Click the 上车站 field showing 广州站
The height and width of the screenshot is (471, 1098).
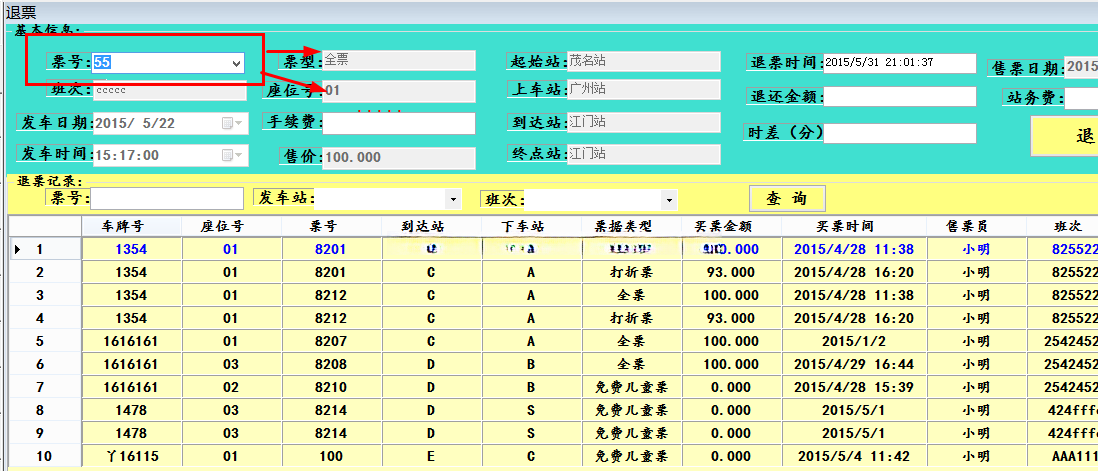[x=644, y=90]
